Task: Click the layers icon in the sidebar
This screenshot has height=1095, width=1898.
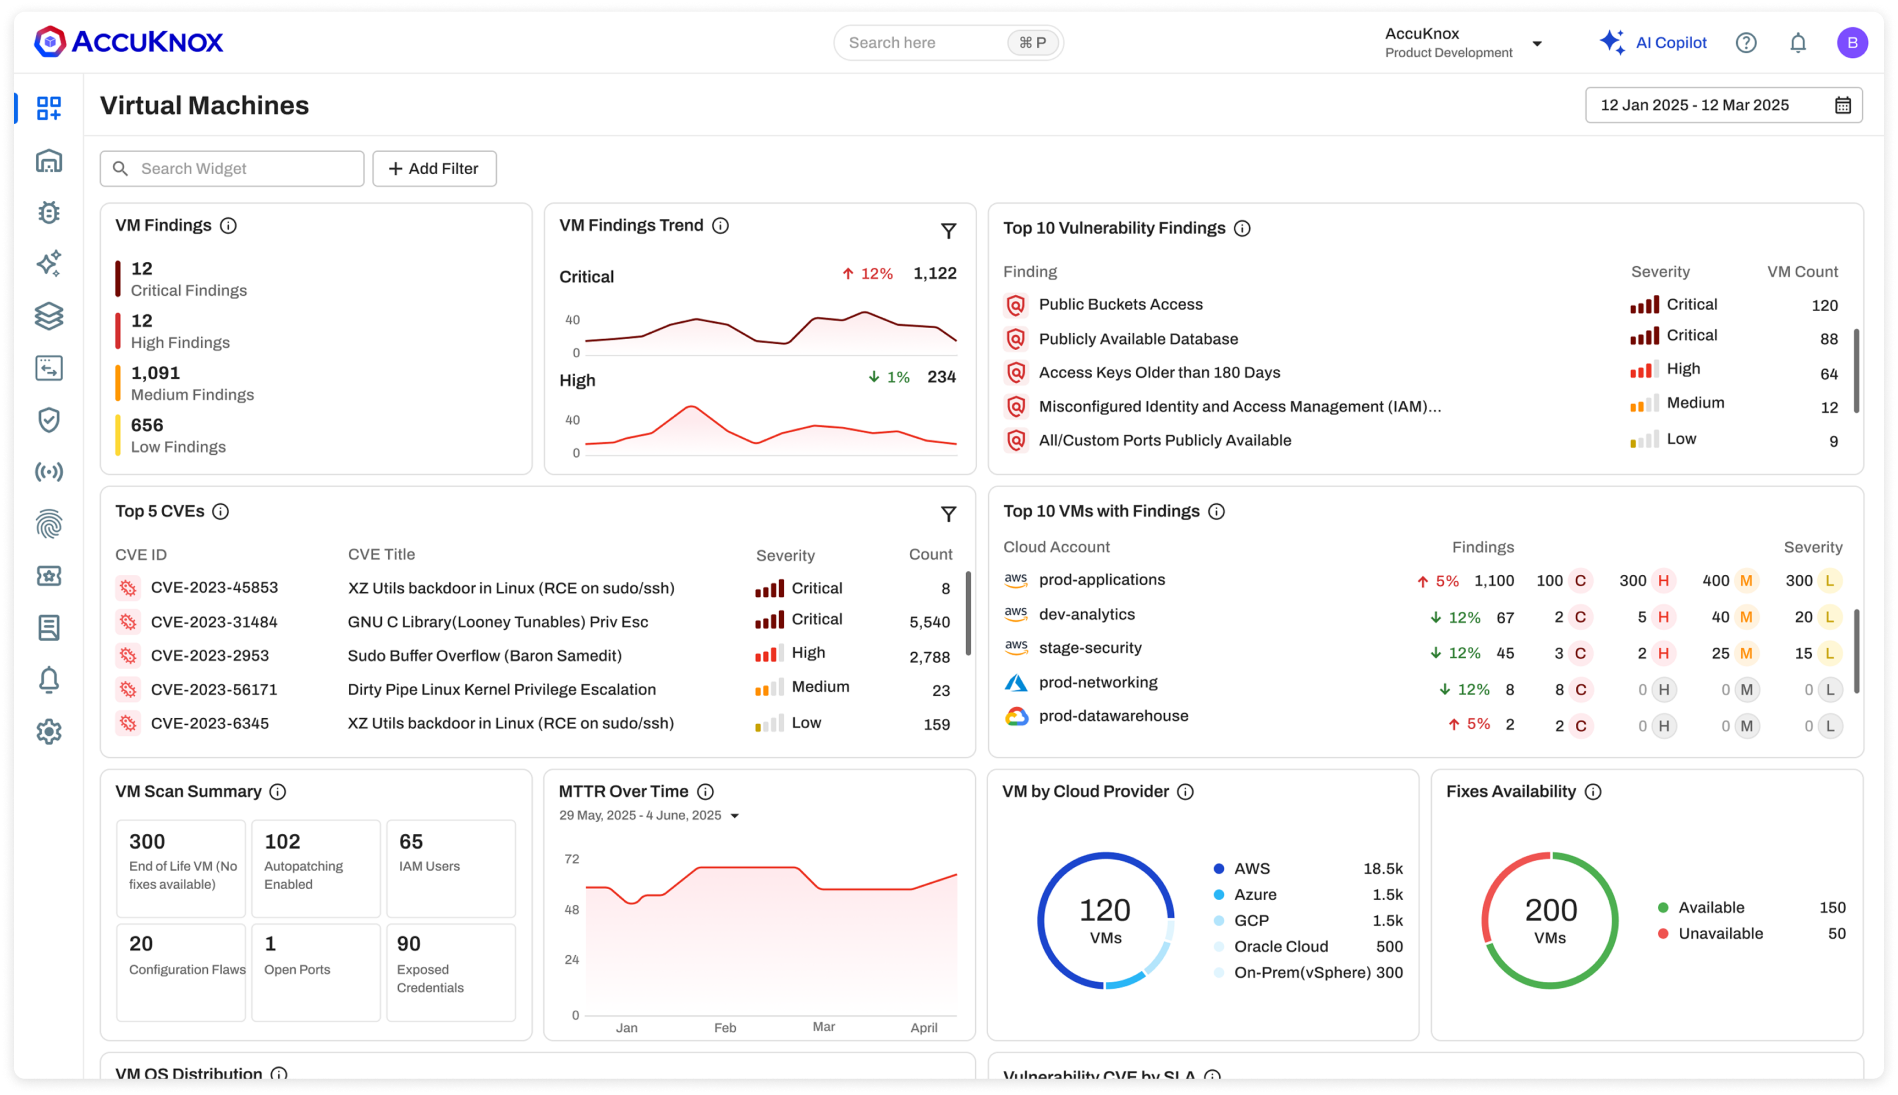Action: click(48, 317)
